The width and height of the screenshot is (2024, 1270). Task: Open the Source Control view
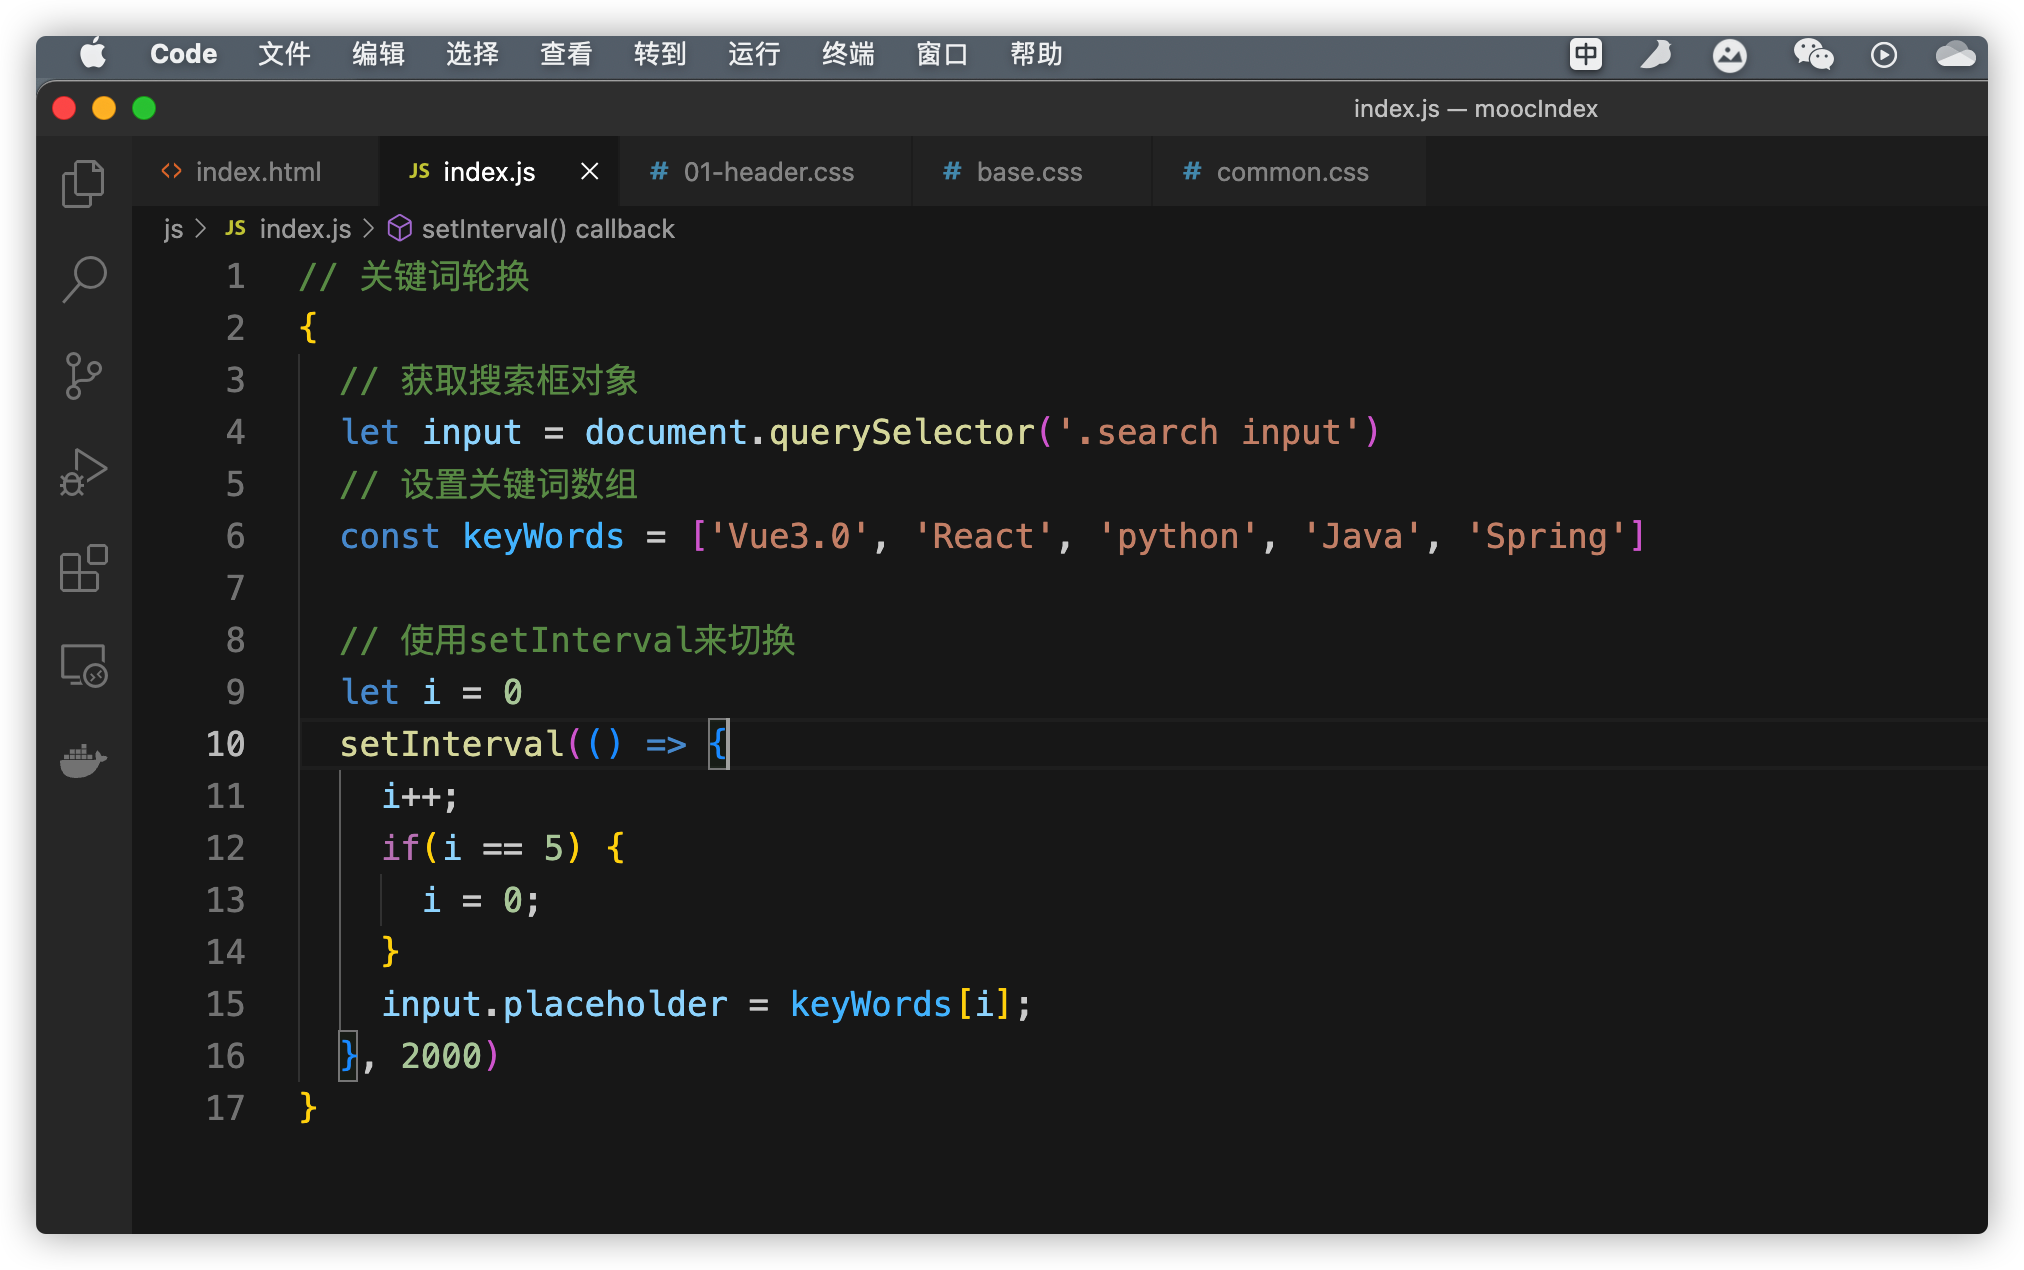click(x=83, y=375)
